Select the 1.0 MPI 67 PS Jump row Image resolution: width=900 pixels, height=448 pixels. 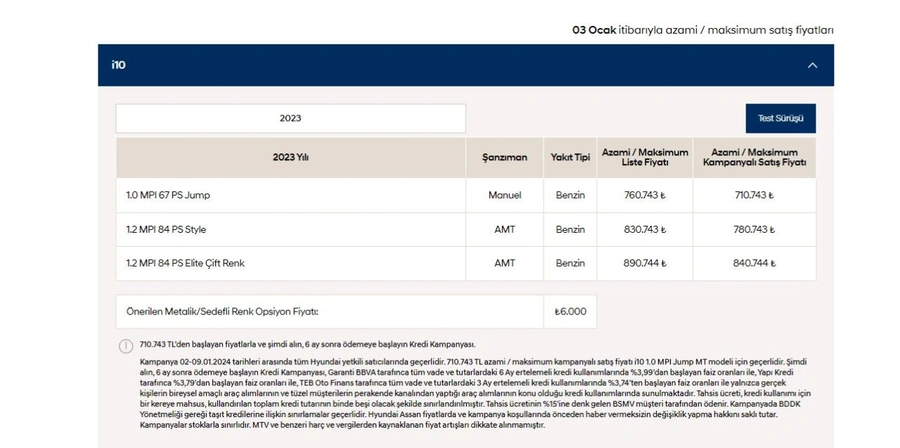465,195
